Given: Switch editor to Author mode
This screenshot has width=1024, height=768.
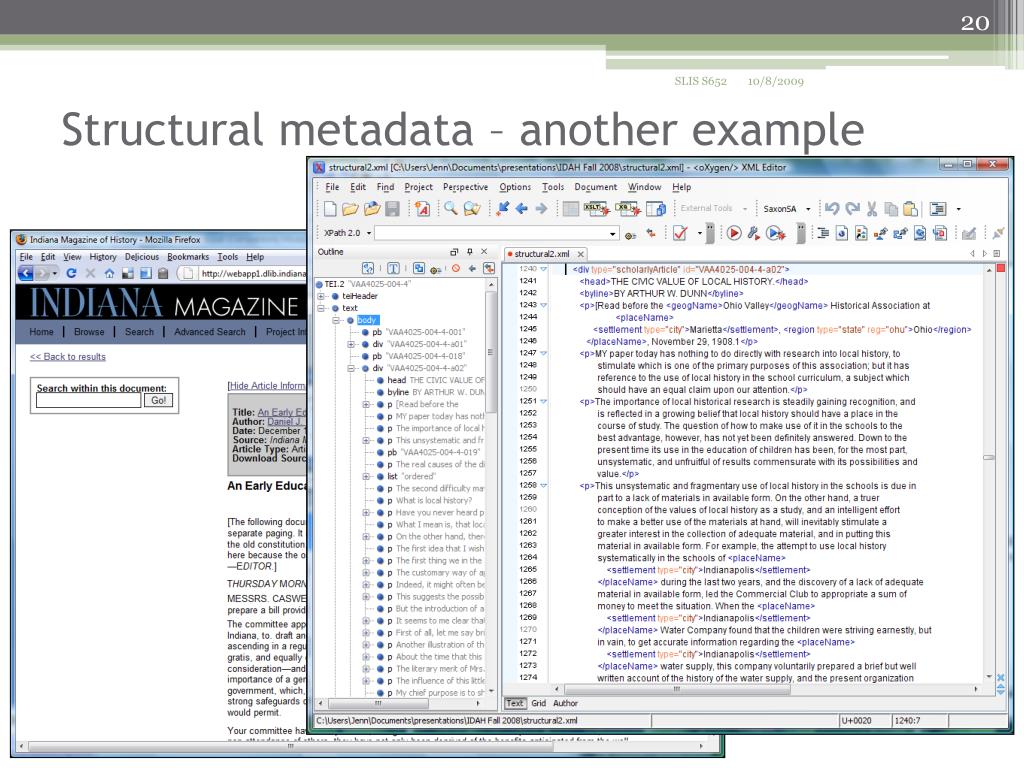Looking at the screenshot, I should click(x=566, y=703).
